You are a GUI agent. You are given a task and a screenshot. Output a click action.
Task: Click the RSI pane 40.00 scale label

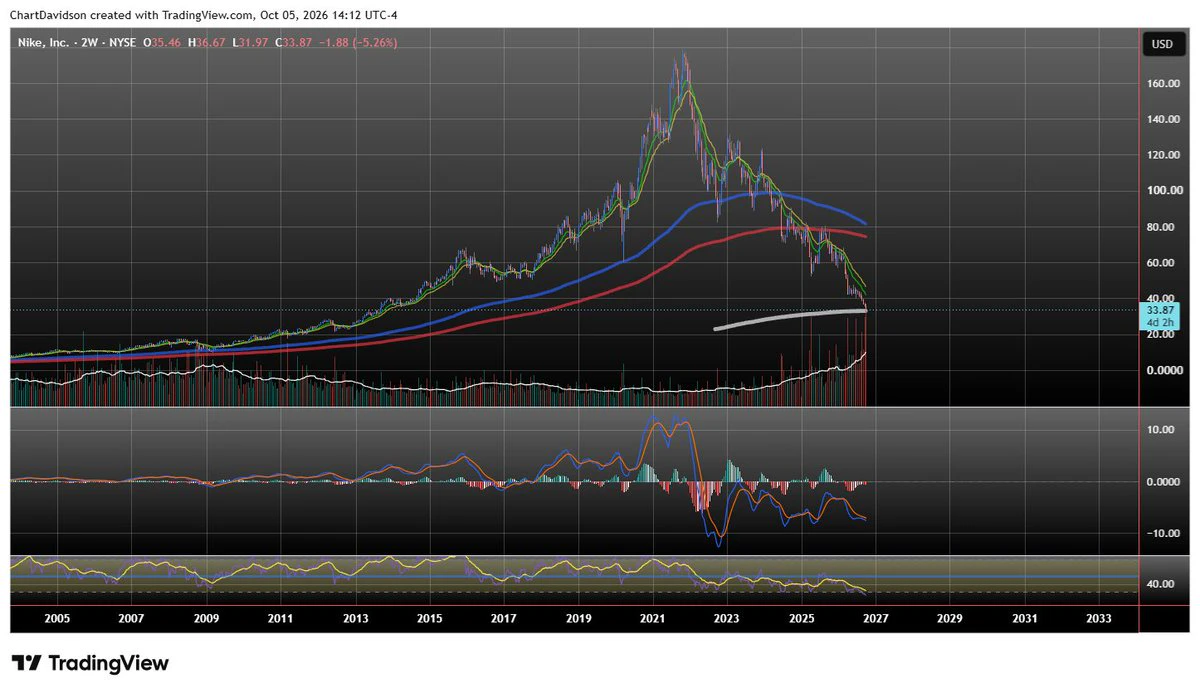coord(1159,584)
